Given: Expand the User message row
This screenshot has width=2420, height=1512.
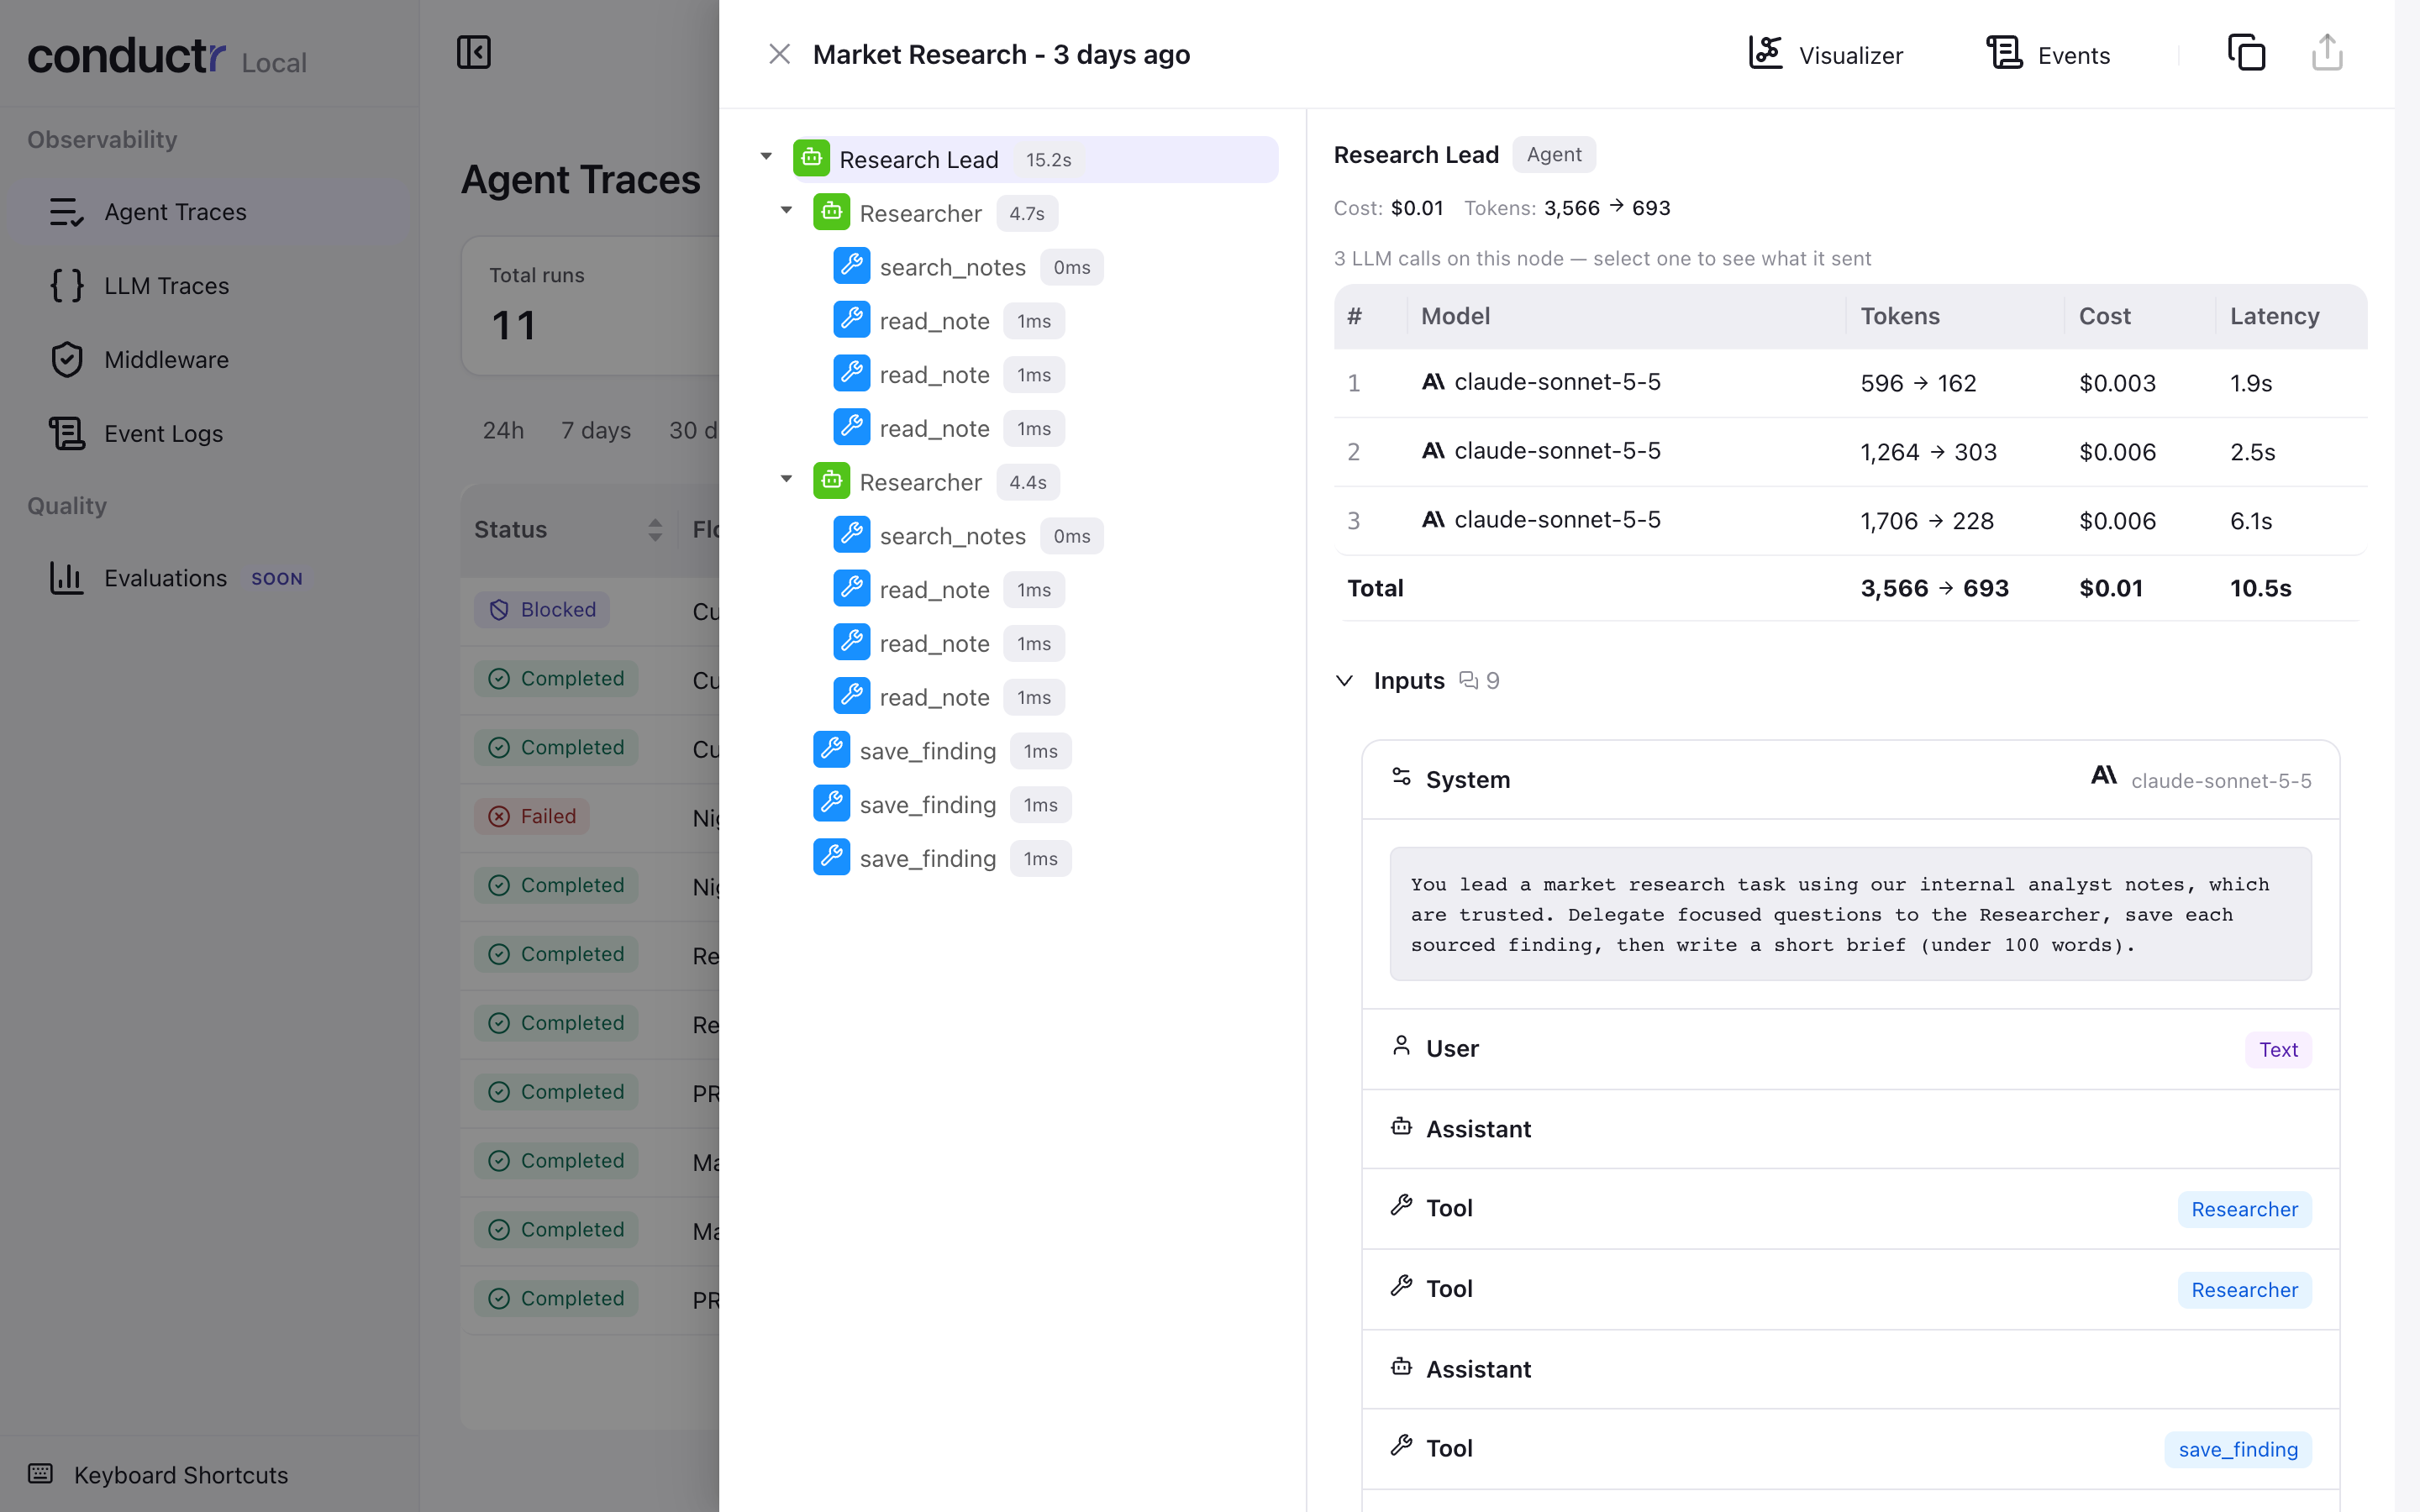Looking at the screenshot, I should point(1850,1049).
